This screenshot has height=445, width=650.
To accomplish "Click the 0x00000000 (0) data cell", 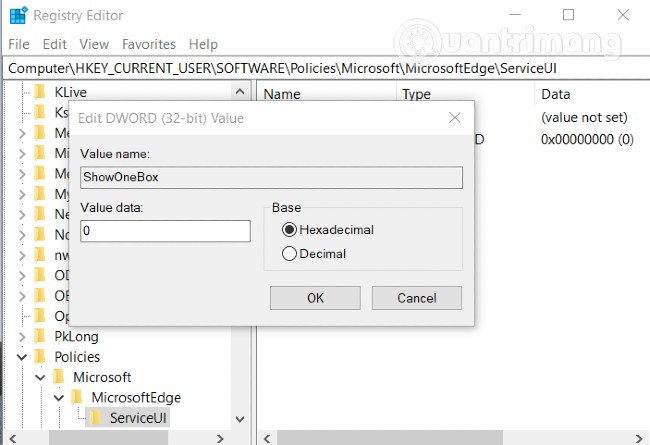I will 587,139.
